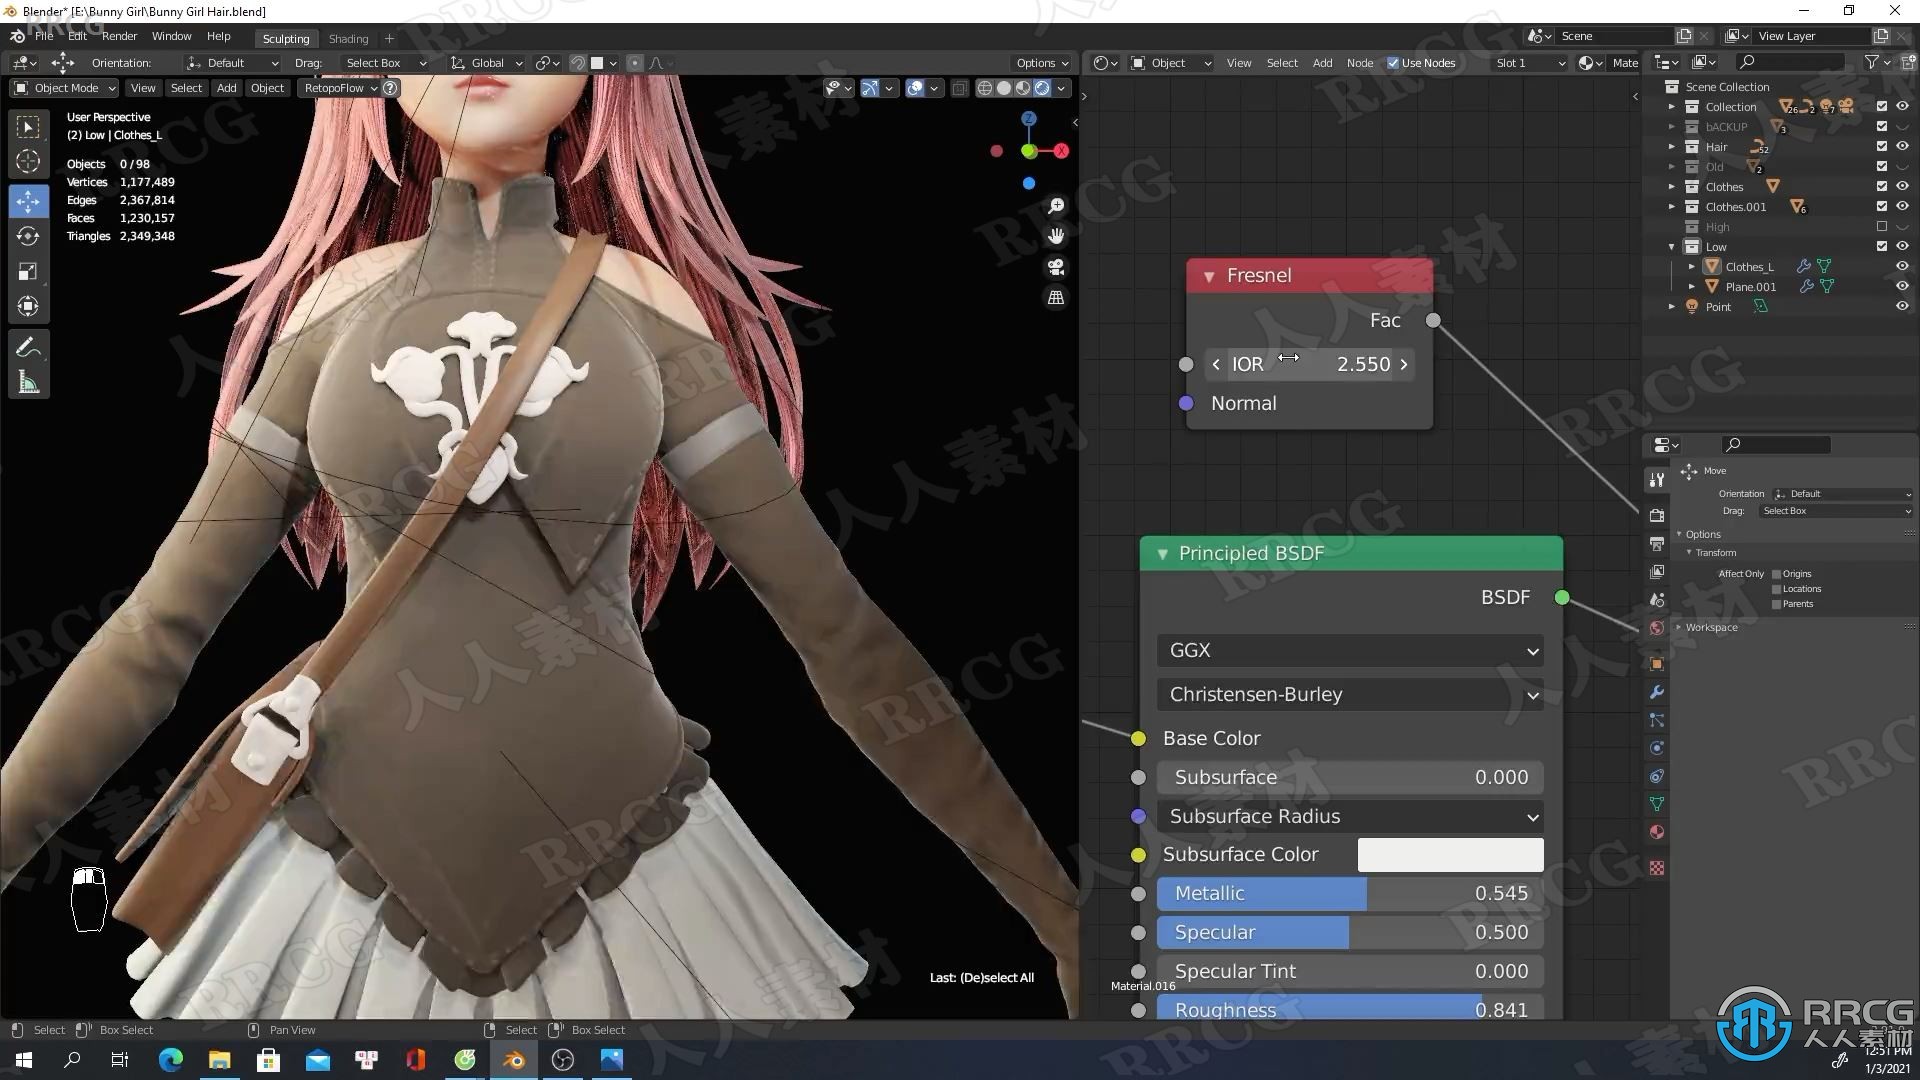Click the Rendered viewport shading icon
Image resolution: width=1920 pixels, height=1080 pixels.
click(x=1042, y=88)
